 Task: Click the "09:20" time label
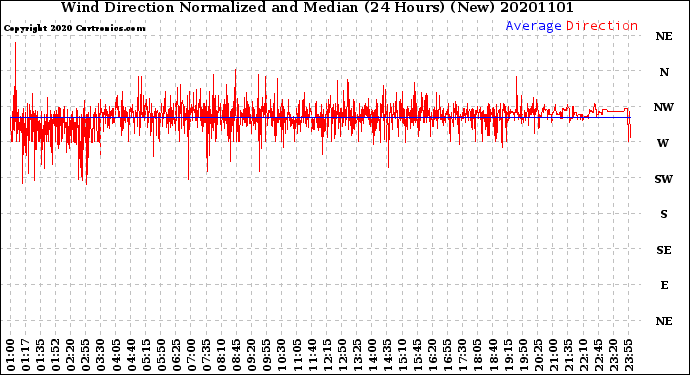251,355
